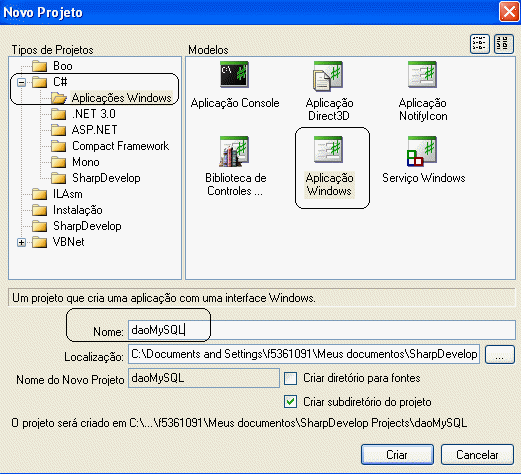Expand the VBNet project types node

[21, 242]
